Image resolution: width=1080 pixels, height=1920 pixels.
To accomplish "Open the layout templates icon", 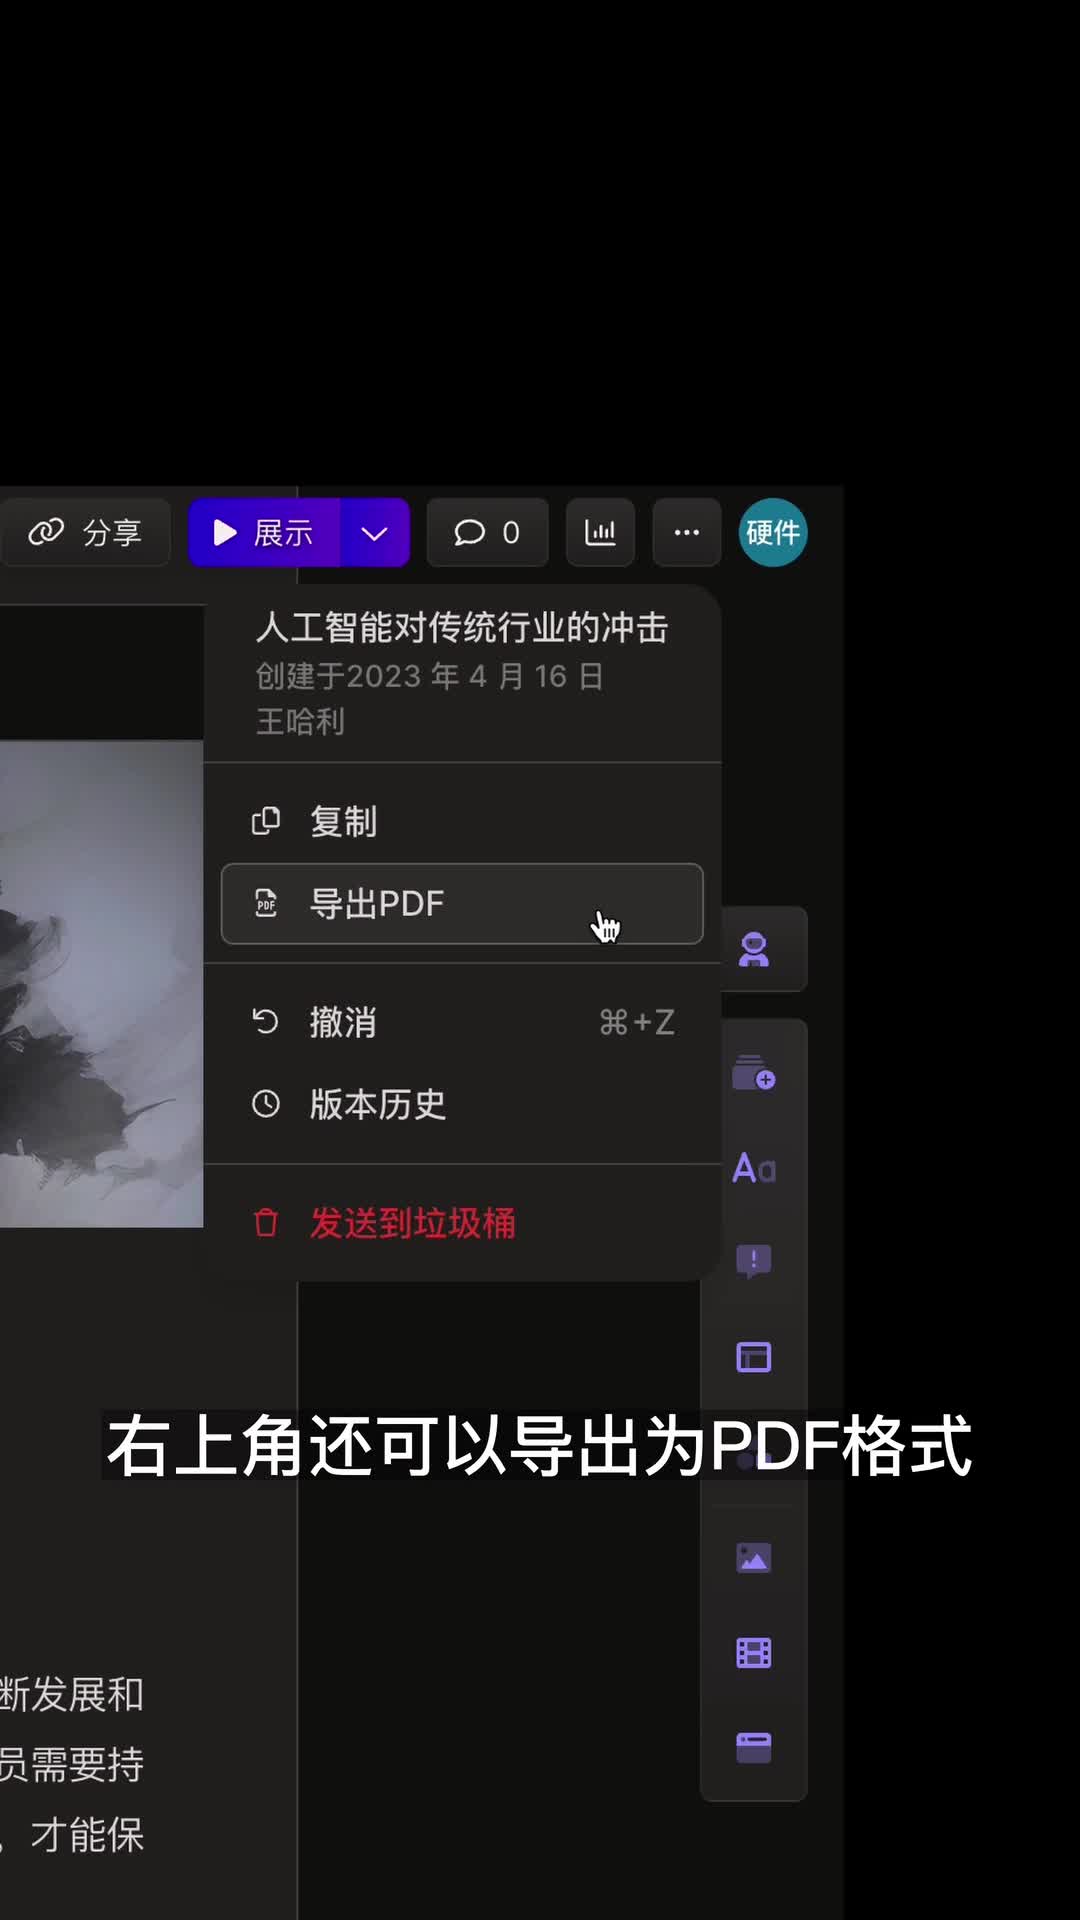I will 753,1357.
